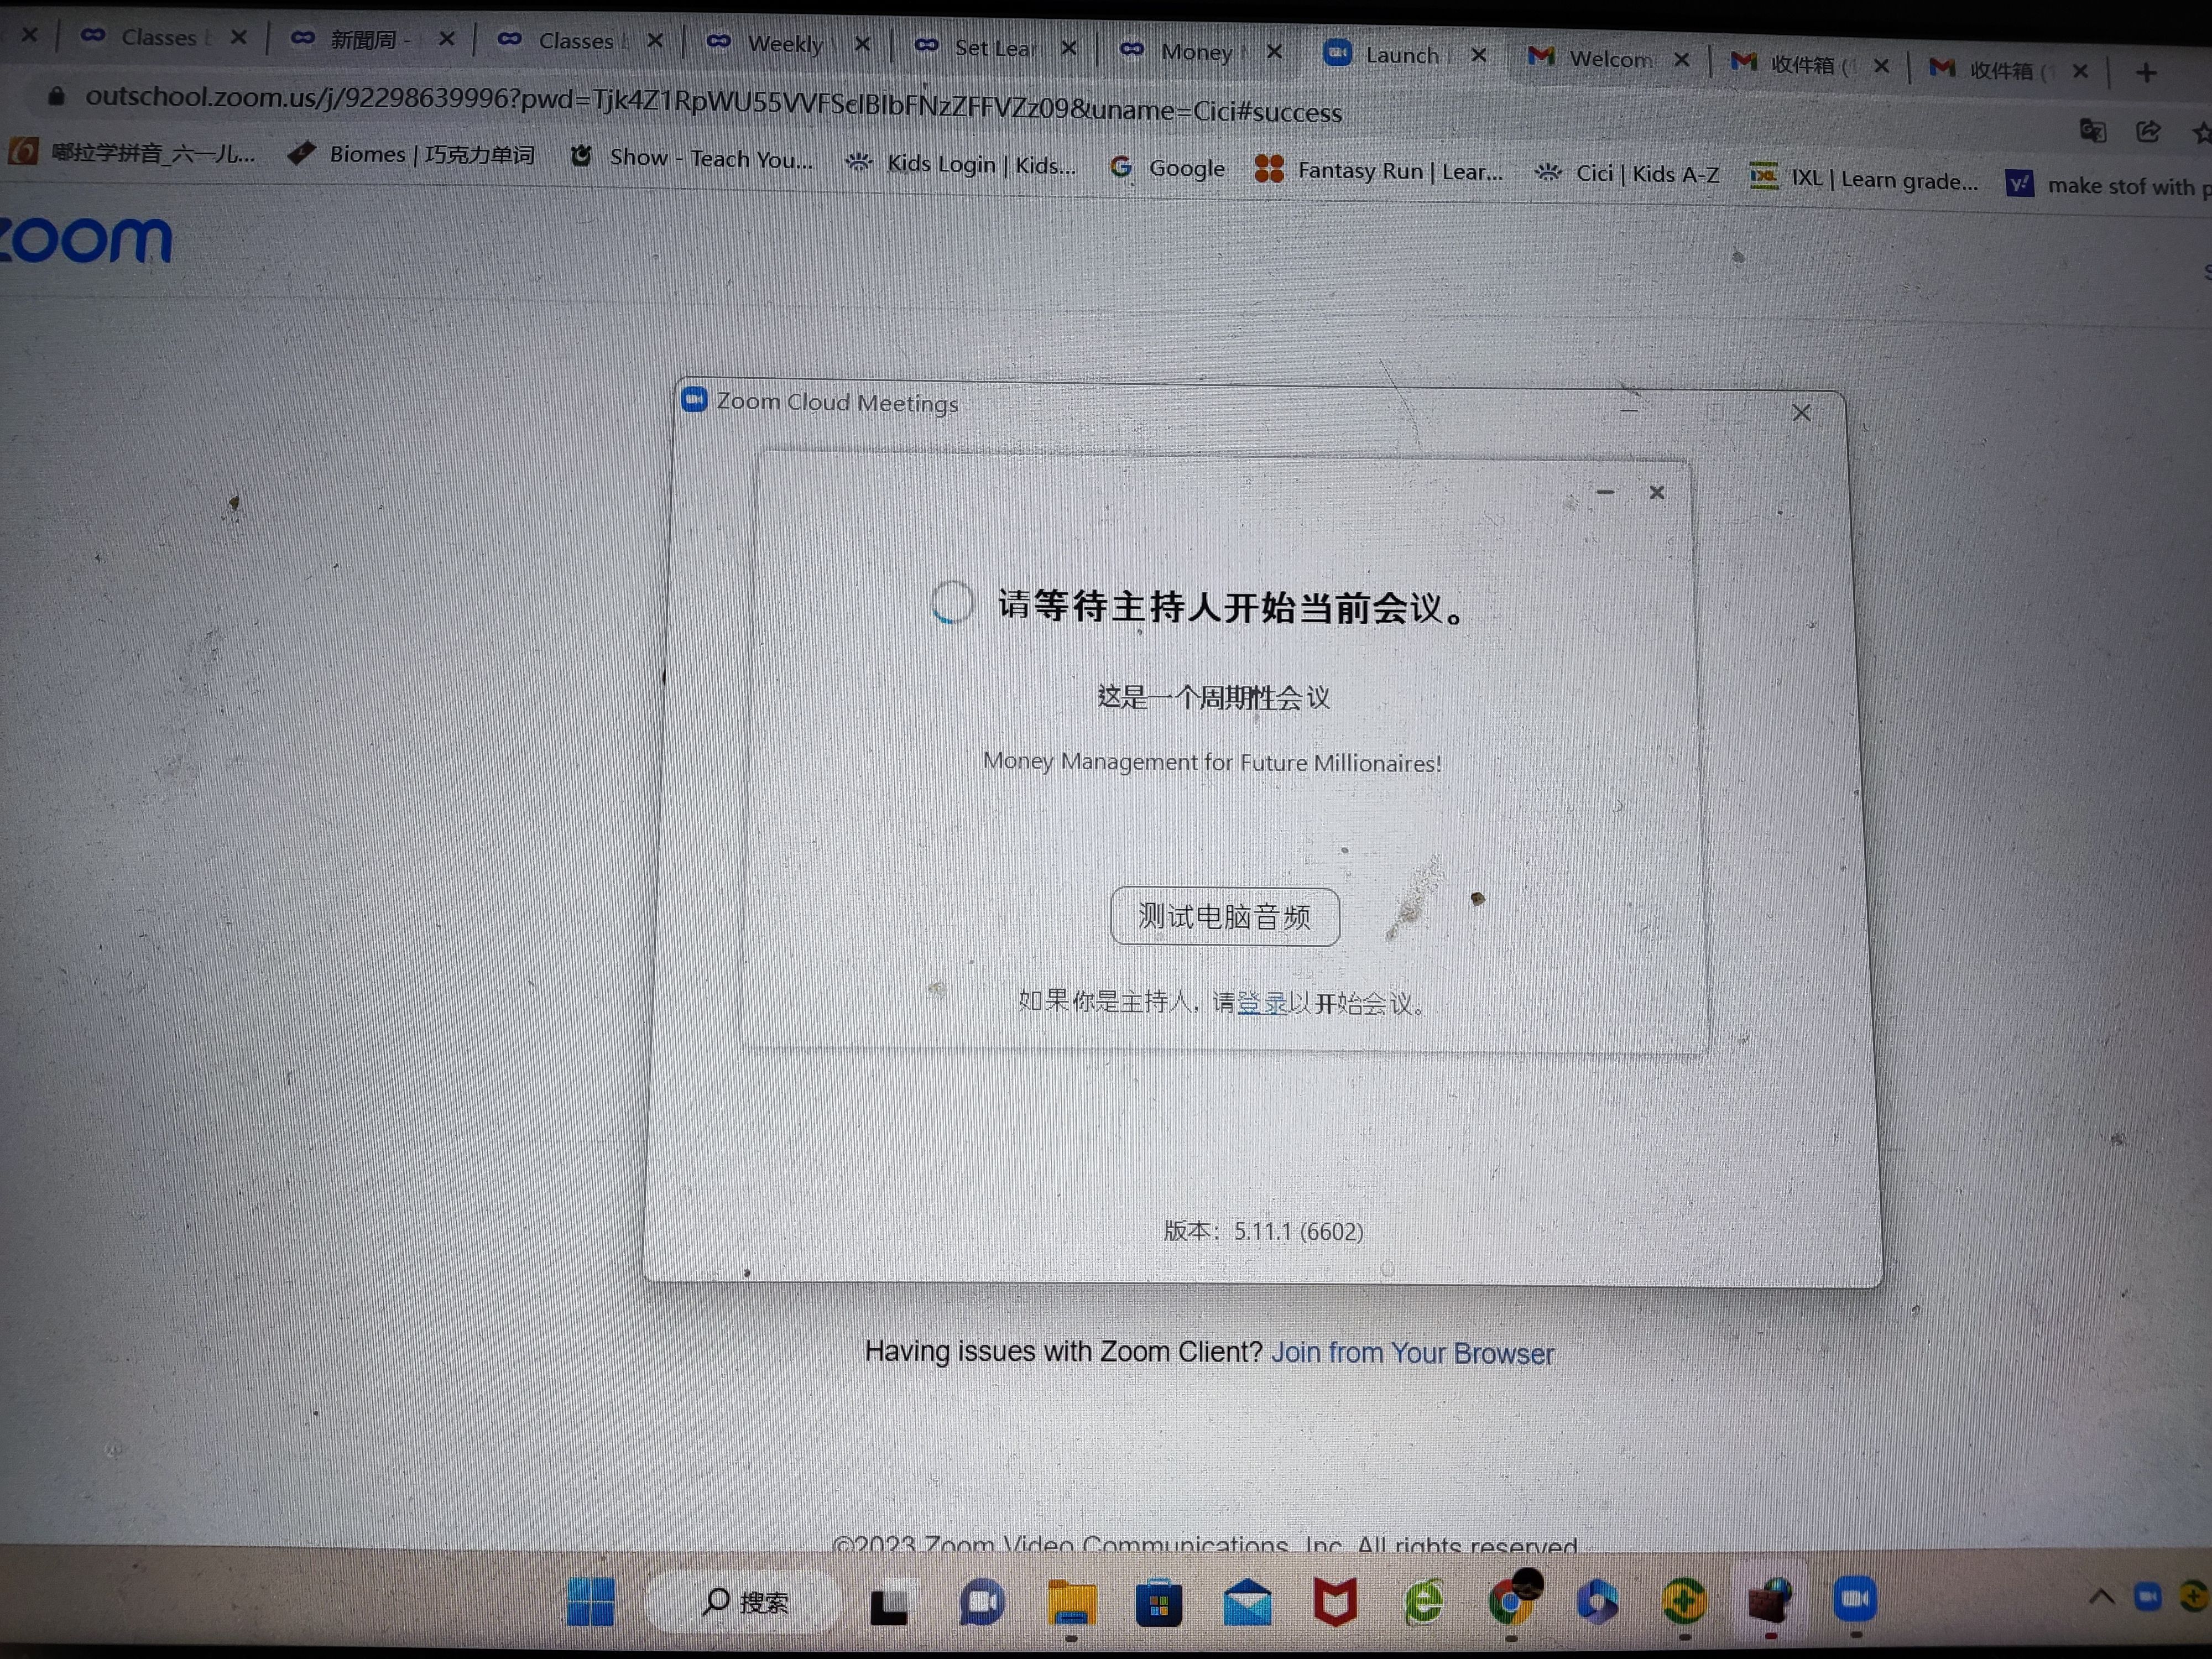Switch to the Money browser tab

point(1196,51)
